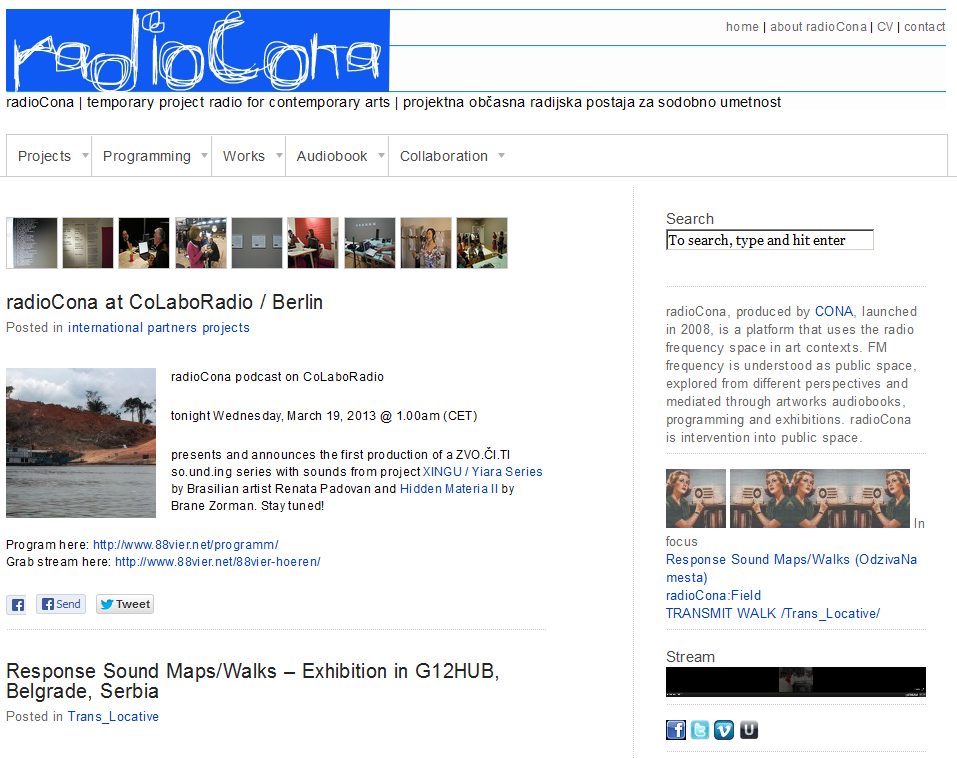This screenshot has height=758, width=957.
Task: Click the single vintage radio woman image
Action: point(696,498)
